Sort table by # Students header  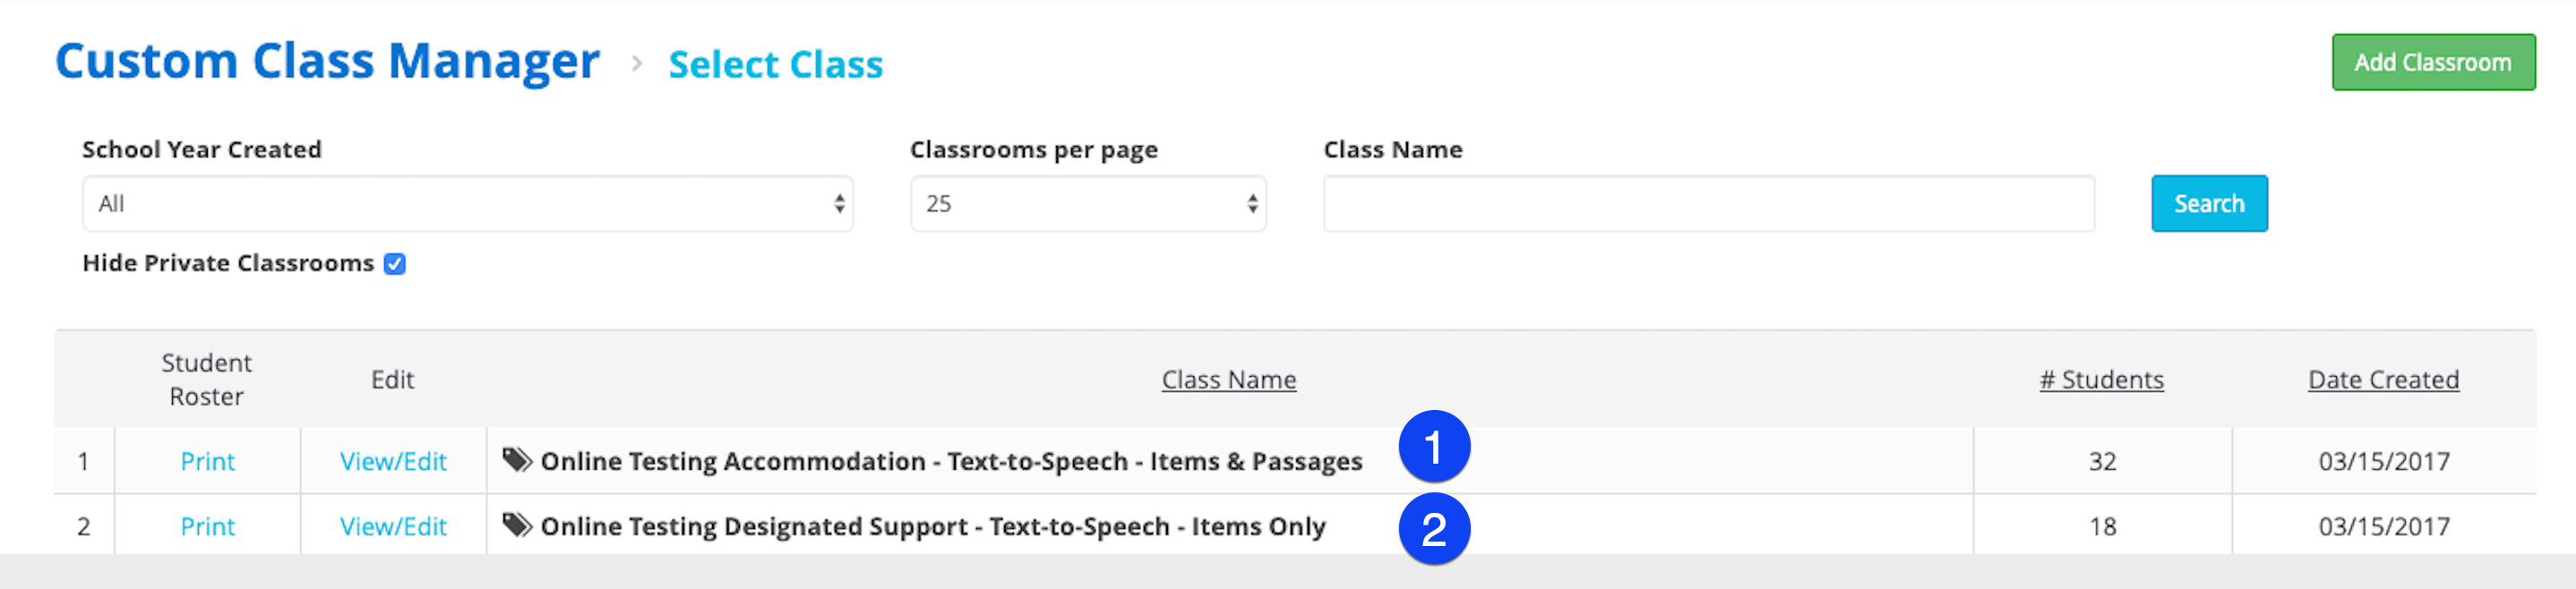[2101, 380]
